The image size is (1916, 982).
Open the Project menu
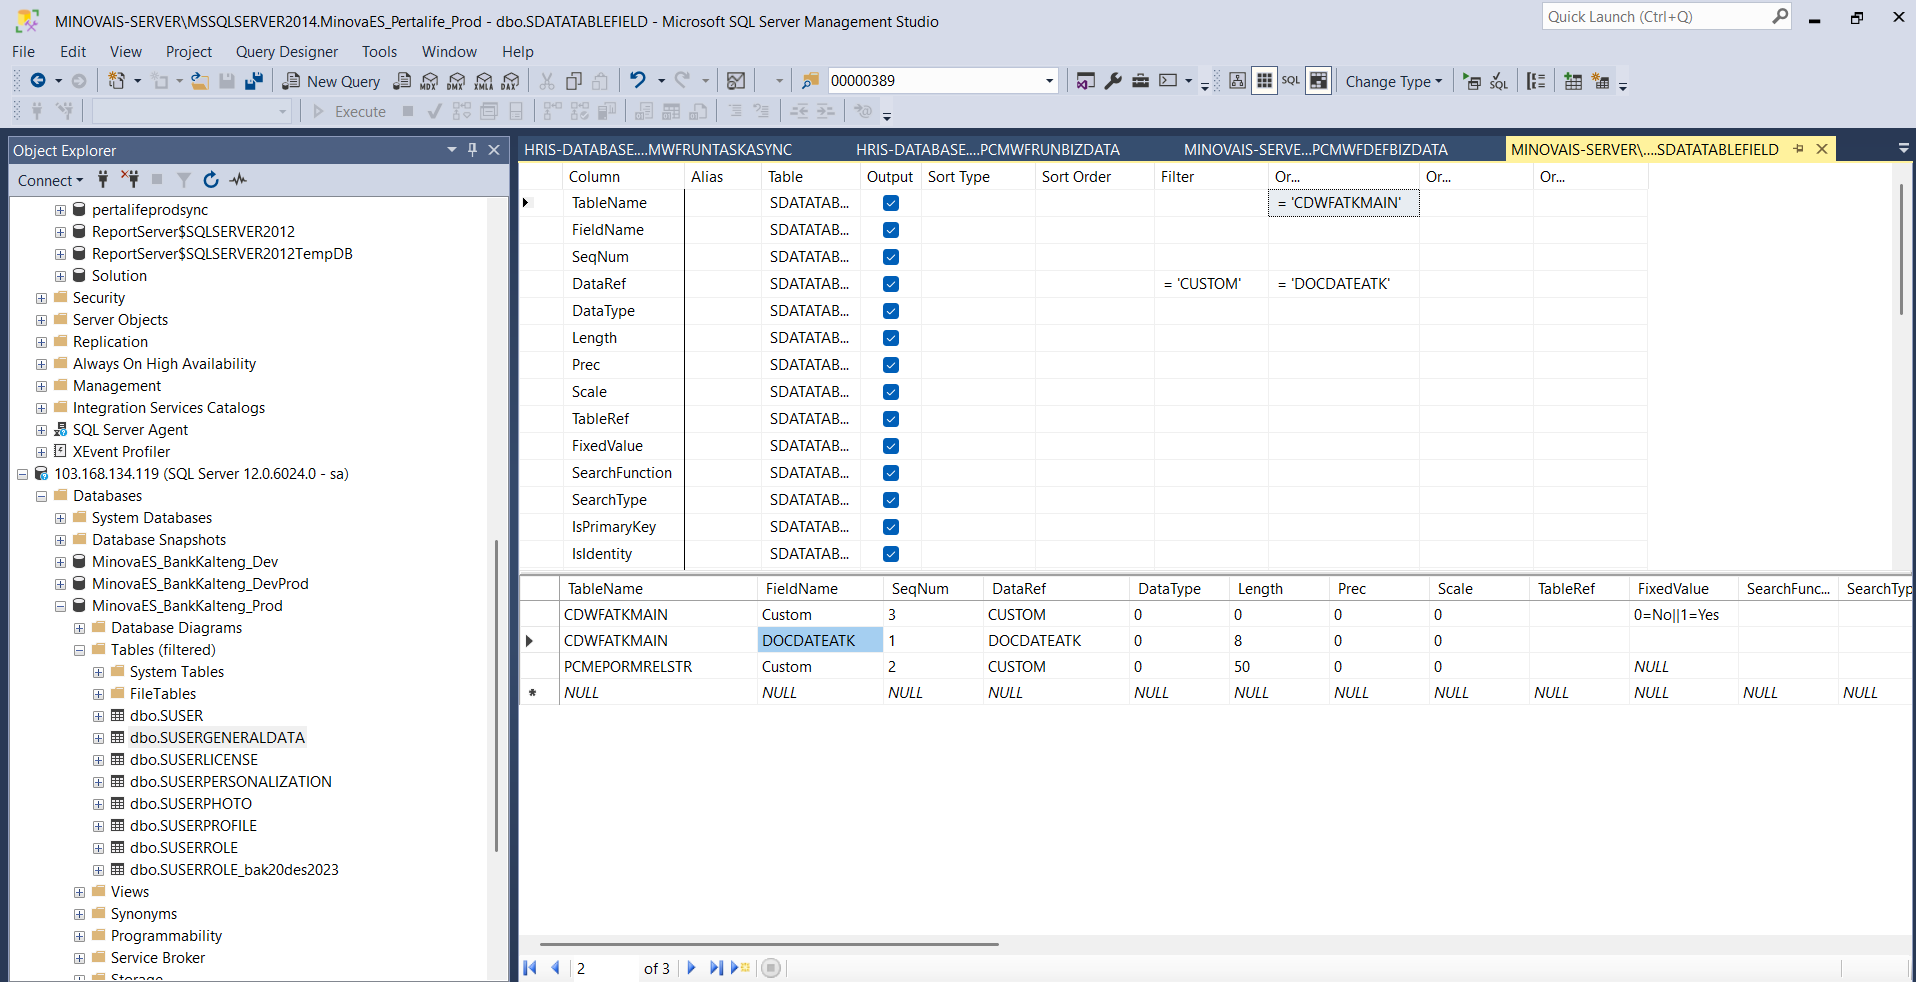(x=189, y=51)
